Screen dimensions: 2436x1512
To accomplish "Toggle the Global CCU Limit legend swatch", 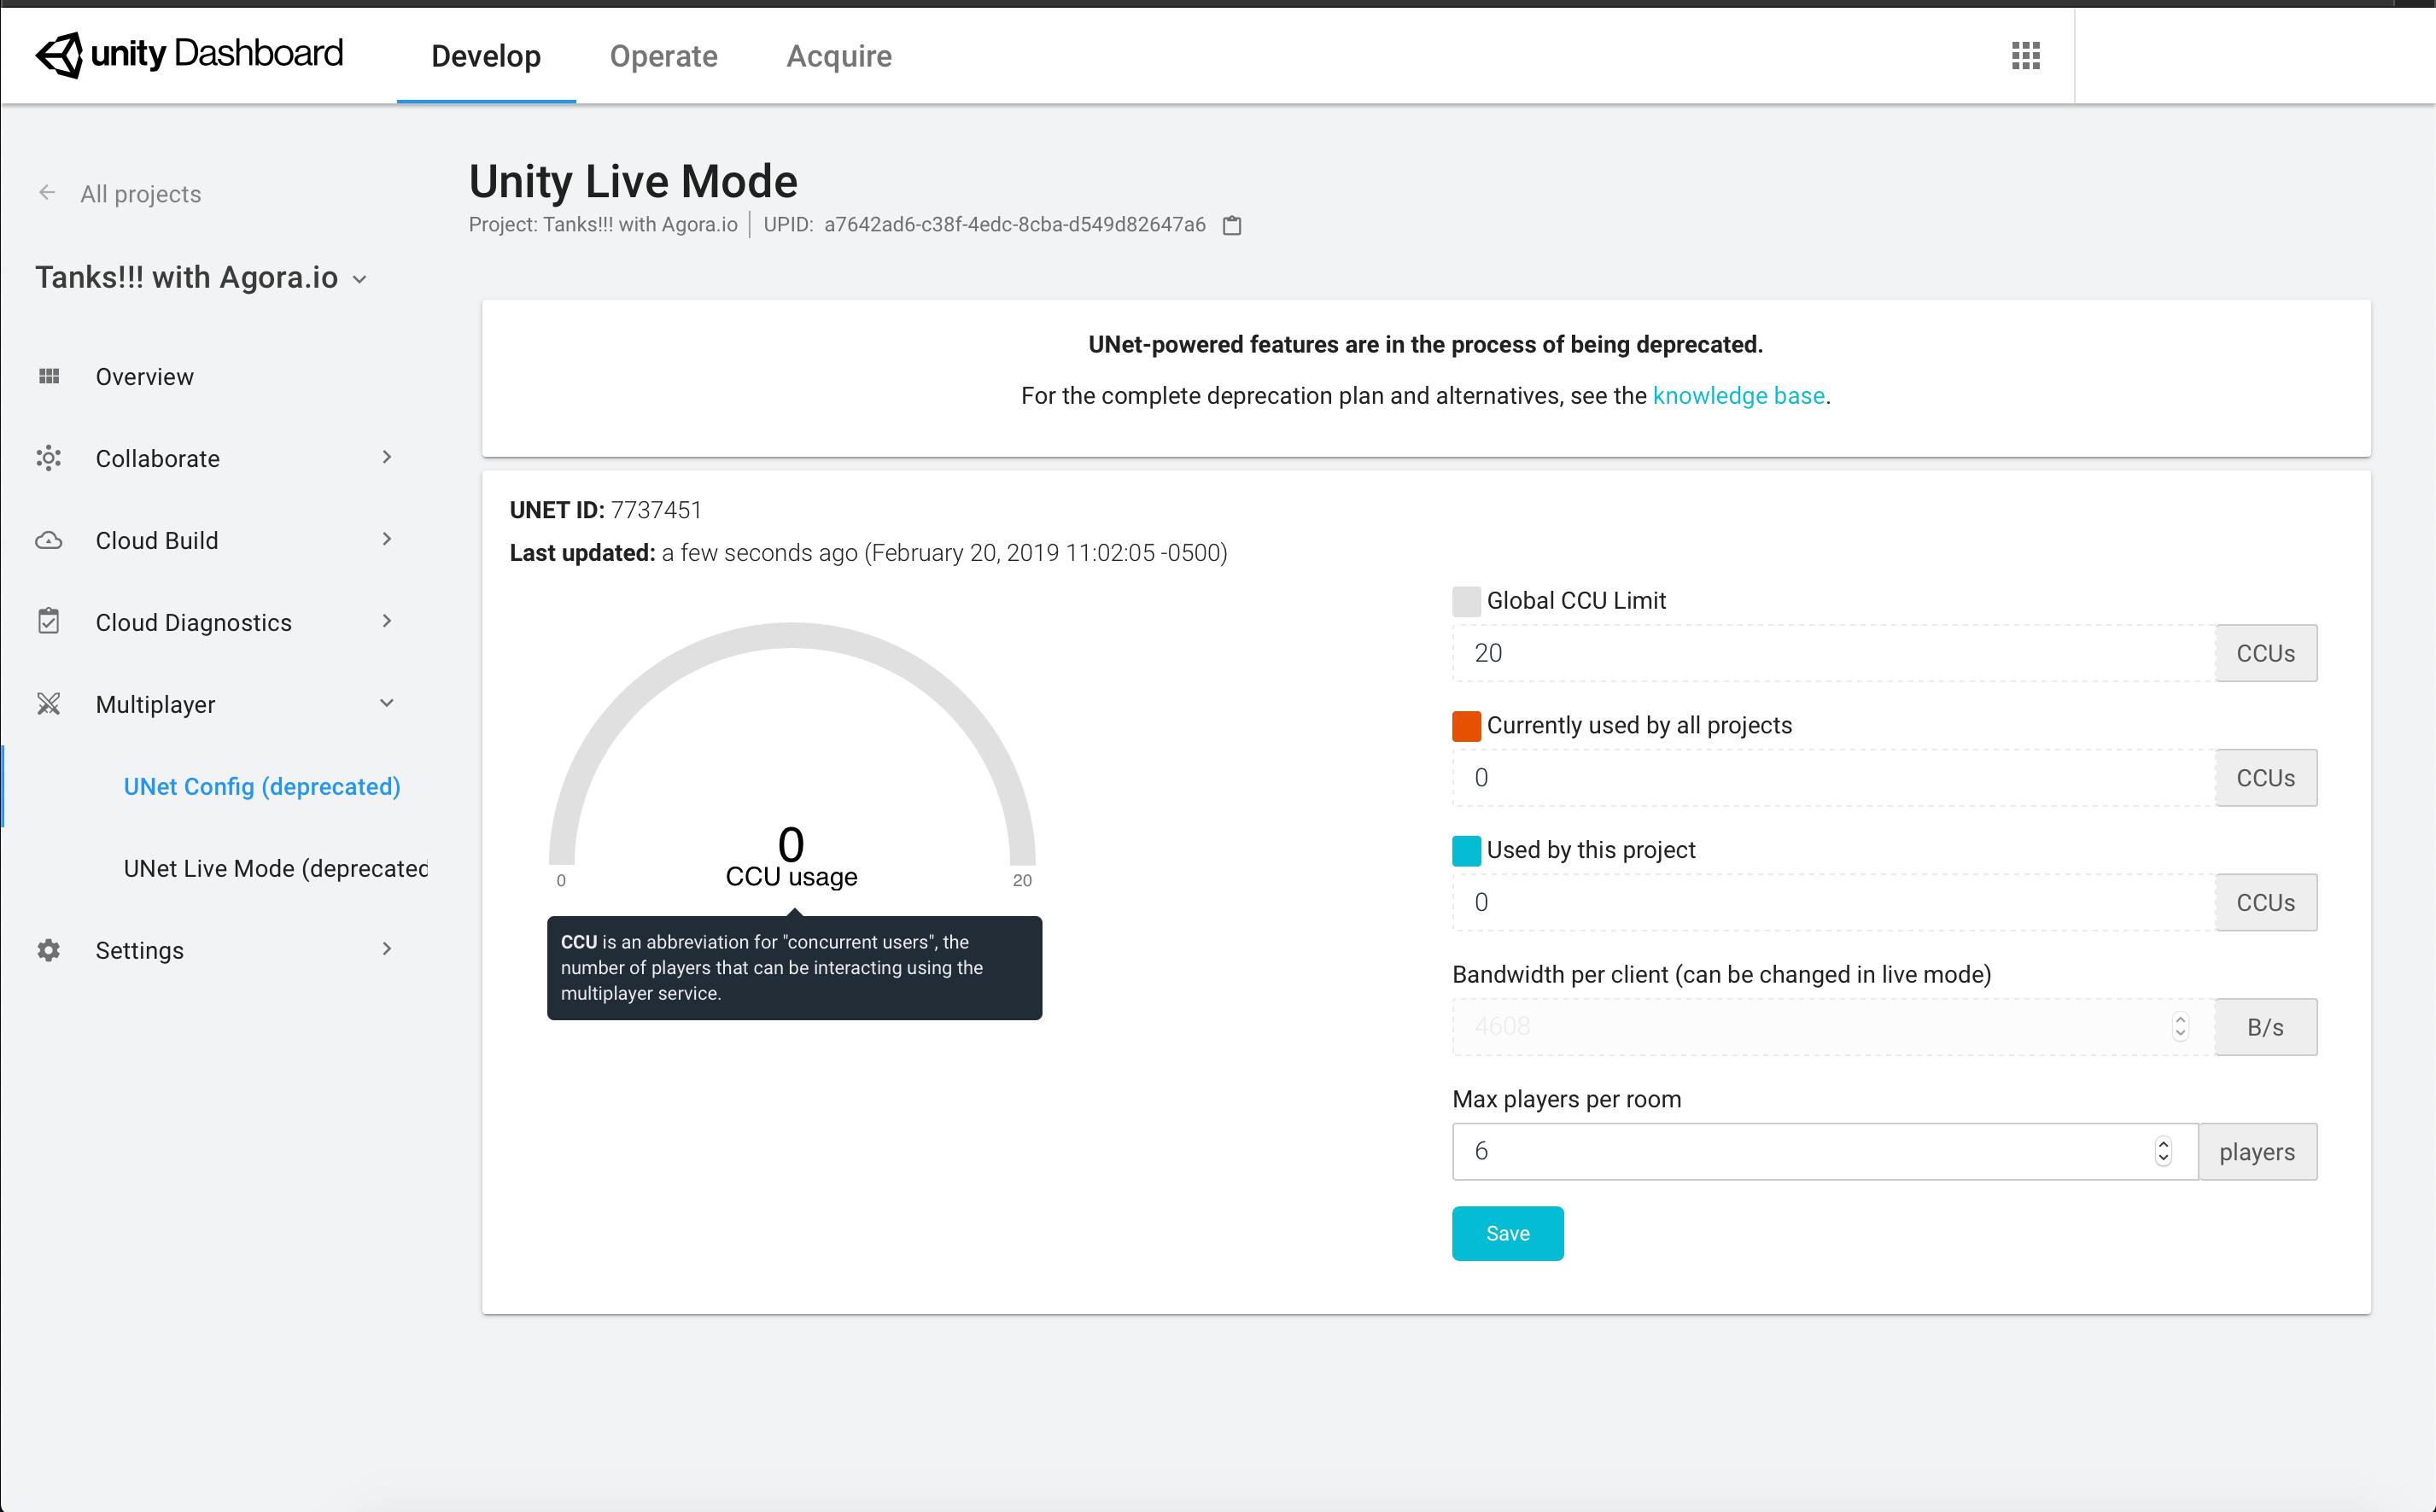I will click(x=1466, y=600).
